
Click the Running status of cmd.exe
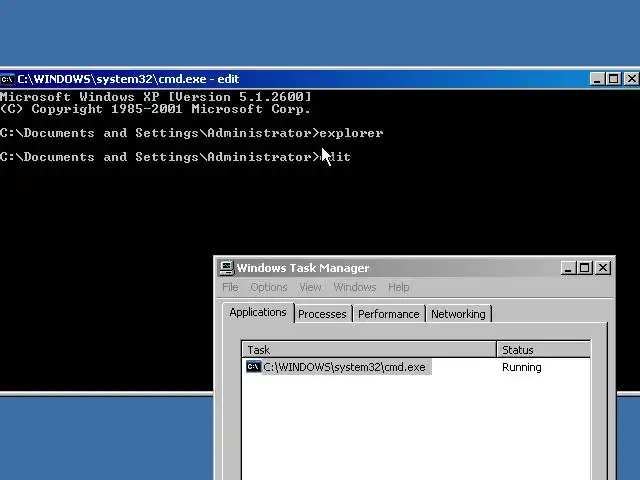522,367
